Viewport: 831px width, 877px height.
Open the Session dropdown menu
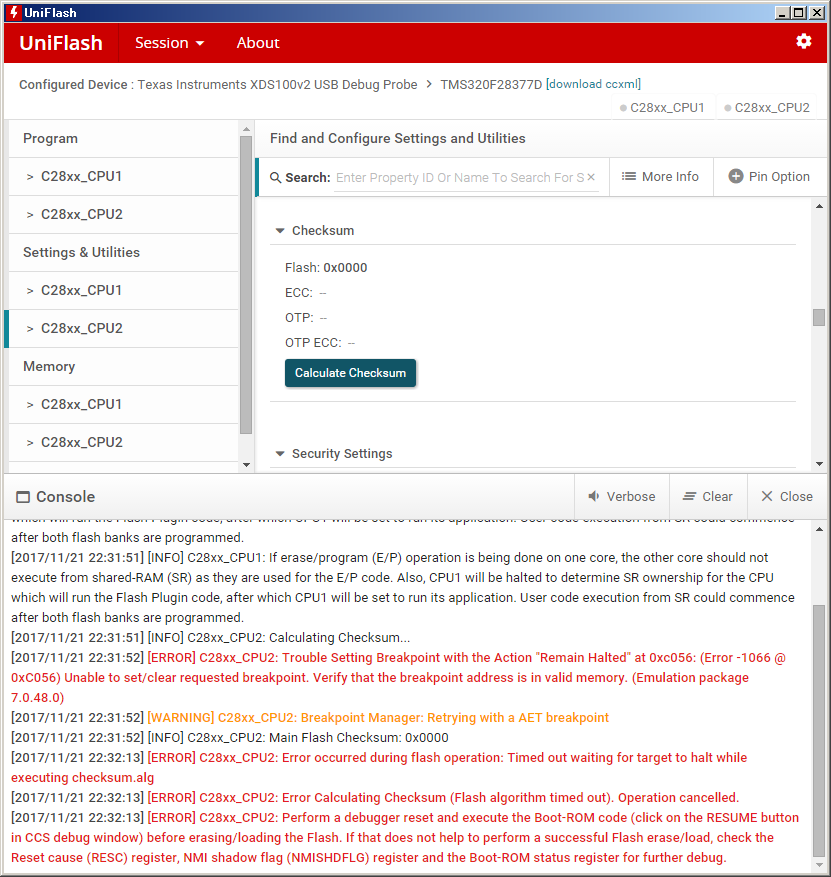[169, 43]
